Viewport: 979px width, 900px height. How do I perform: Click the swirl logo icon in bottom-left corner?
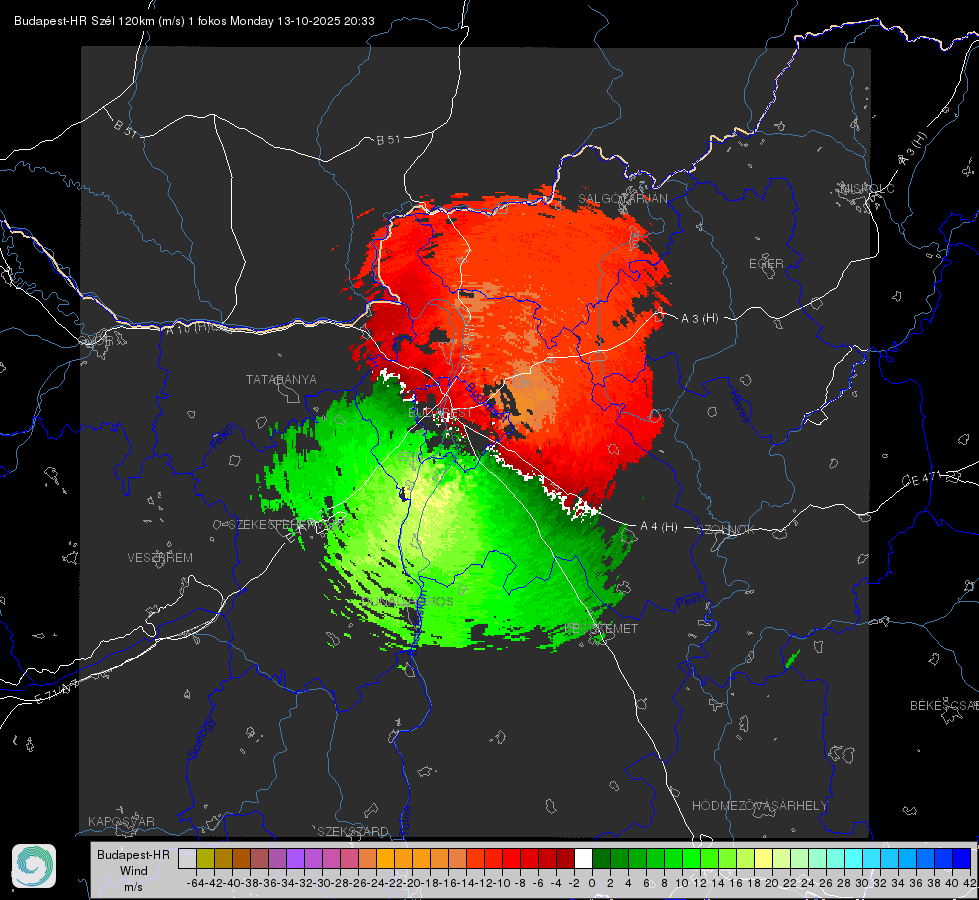(34, 866)
